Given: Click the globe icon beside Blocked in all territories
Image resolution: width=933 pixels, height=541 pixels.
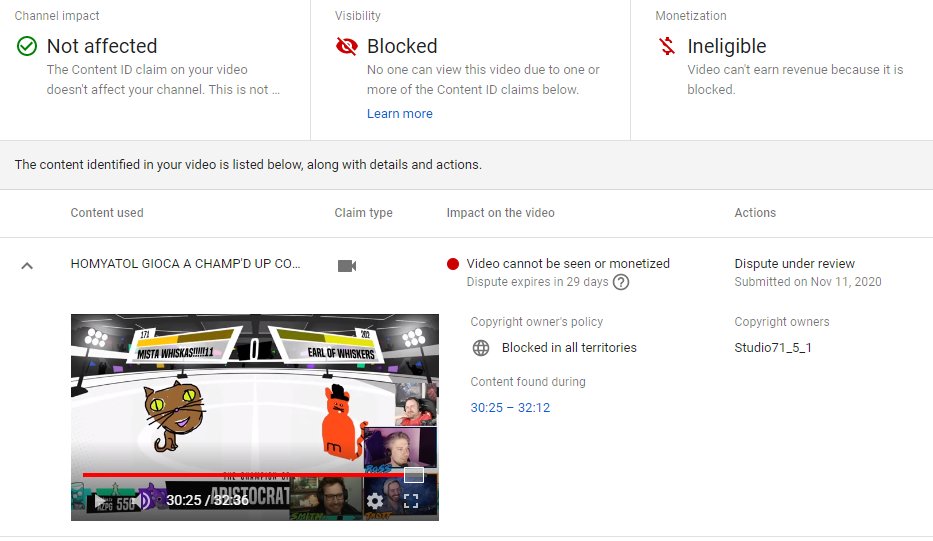Looking at the screenshot, I should pyautogui.click(x=481, y=348).
